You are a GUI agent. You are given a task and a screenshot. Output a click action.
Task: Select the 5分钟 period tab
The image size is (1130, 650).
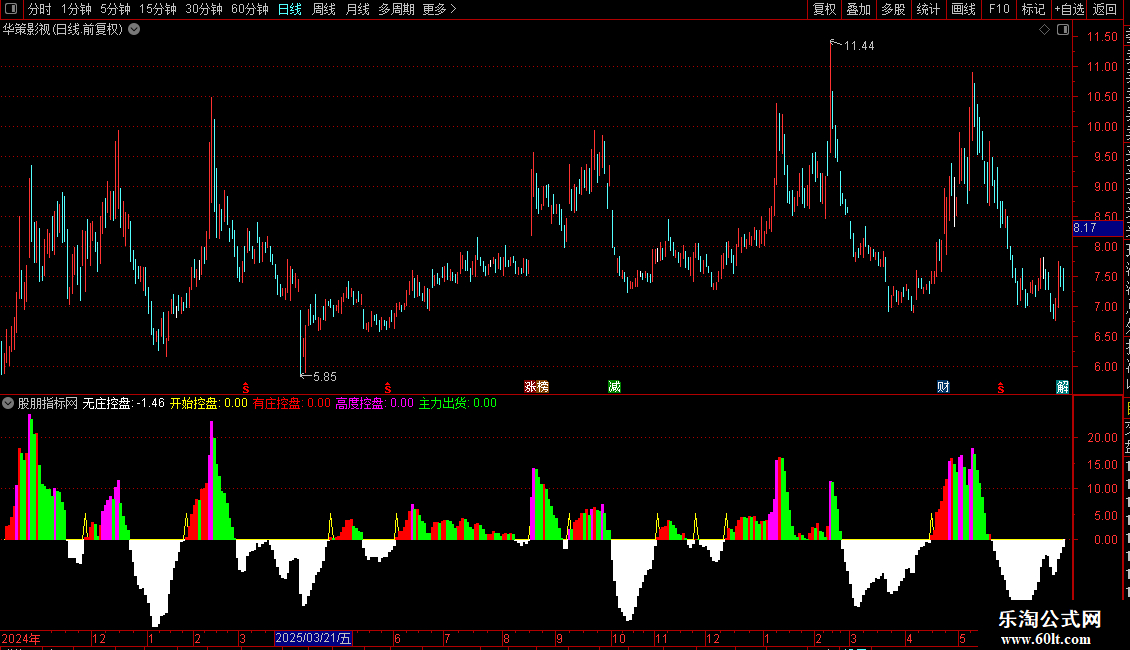(x=115, y=9)
